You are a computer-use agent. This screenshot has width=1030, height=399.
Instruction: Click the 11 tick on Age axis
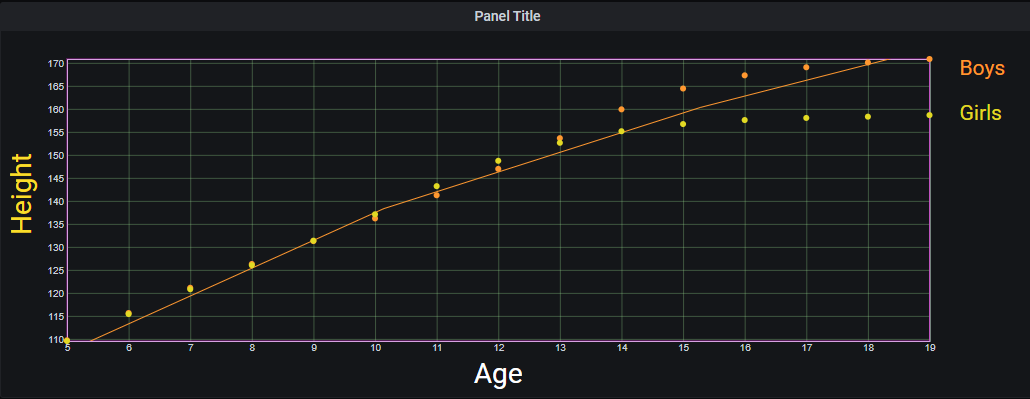(437, 348)
